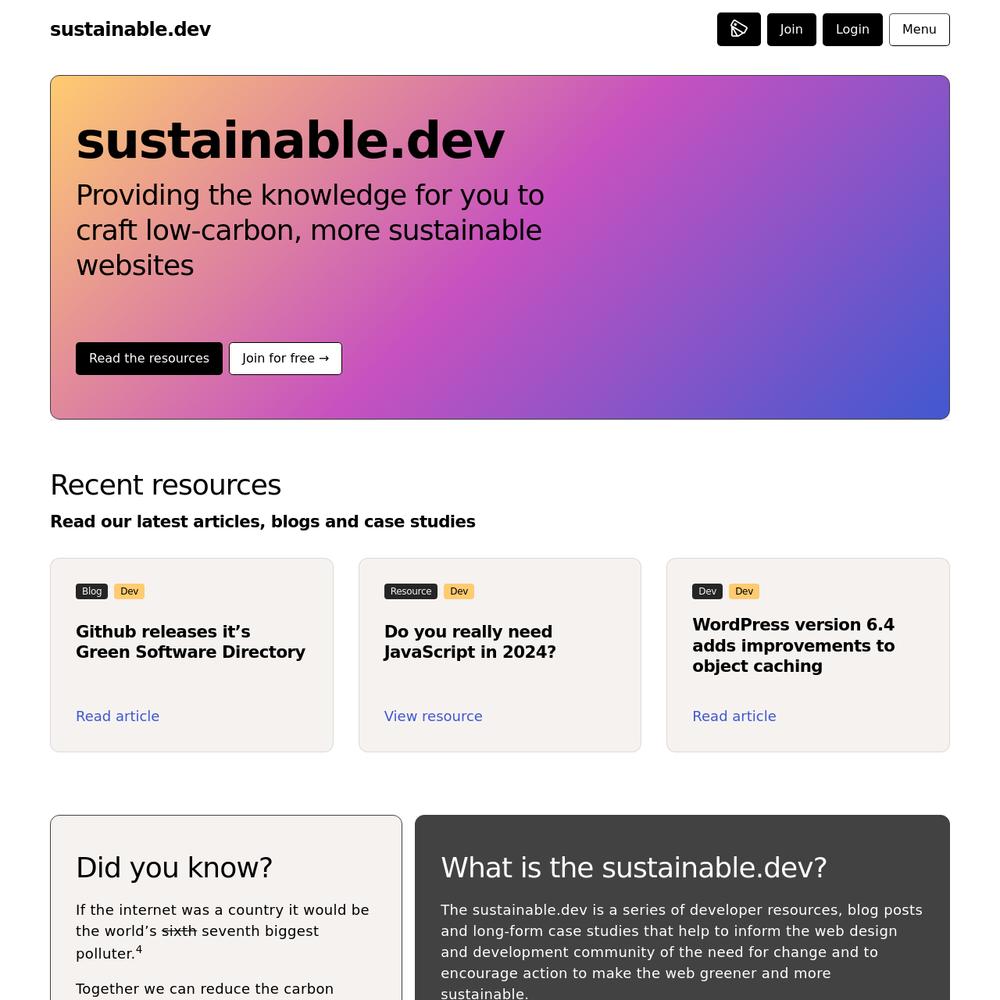The width and height of the screenshot is (1000, 1000).
Task: Click the black paint-swatch theme icon button
Action: tap(739, 29)
